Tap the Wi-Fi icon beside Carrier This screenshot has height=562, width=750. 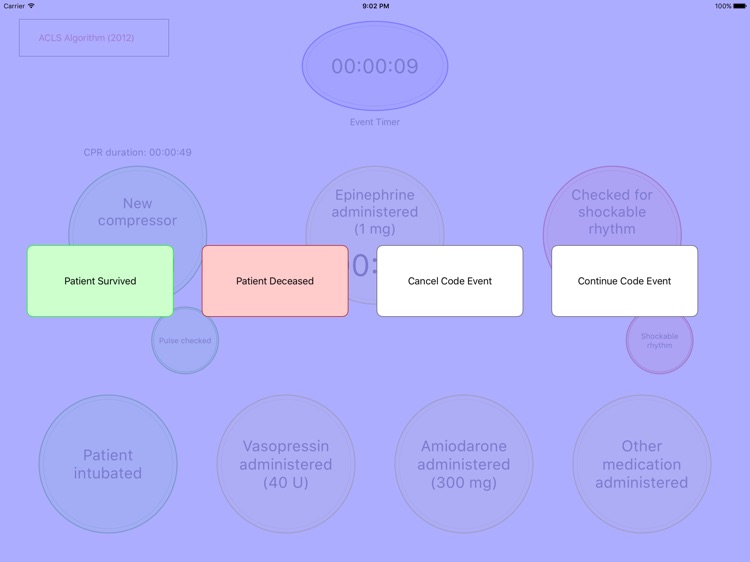pos(32,6)
